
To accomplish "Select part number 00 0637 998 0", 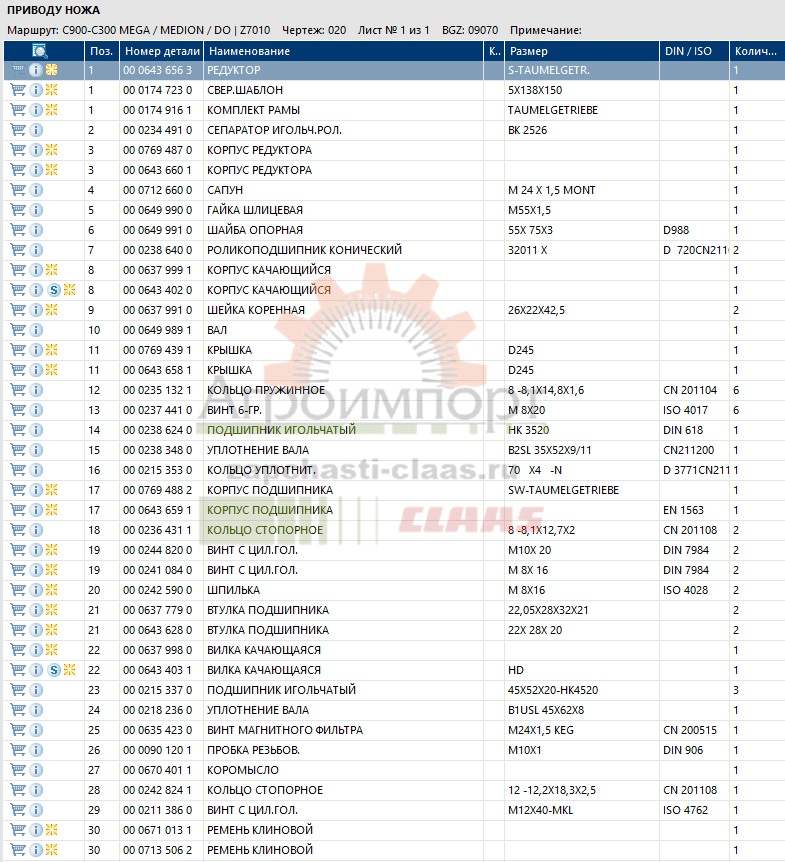I will [x=158, y=650].
